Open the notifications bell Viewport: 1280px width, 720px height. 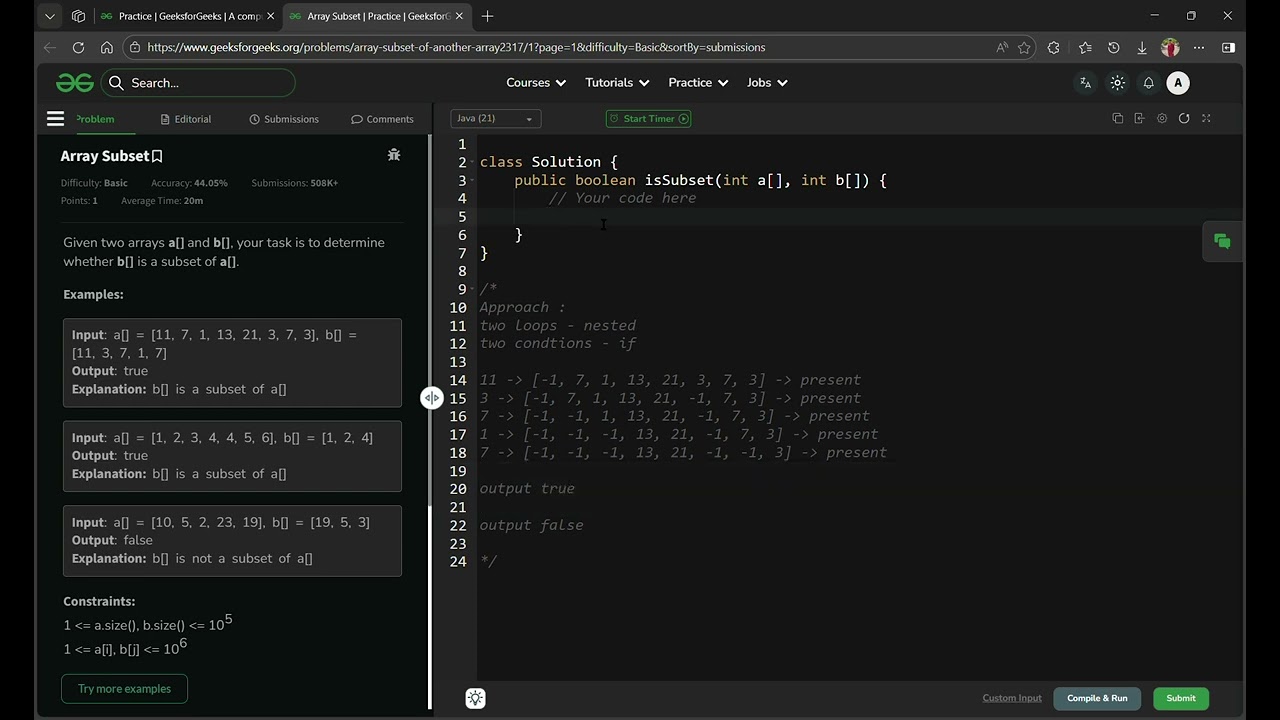tap(1148, 83)
